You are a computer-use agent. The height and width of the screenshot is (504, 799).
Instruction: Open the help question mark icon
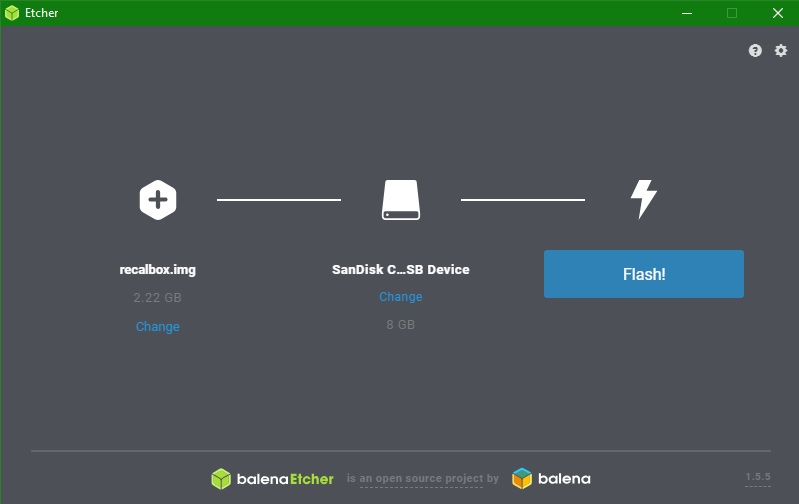pos(755,50)
